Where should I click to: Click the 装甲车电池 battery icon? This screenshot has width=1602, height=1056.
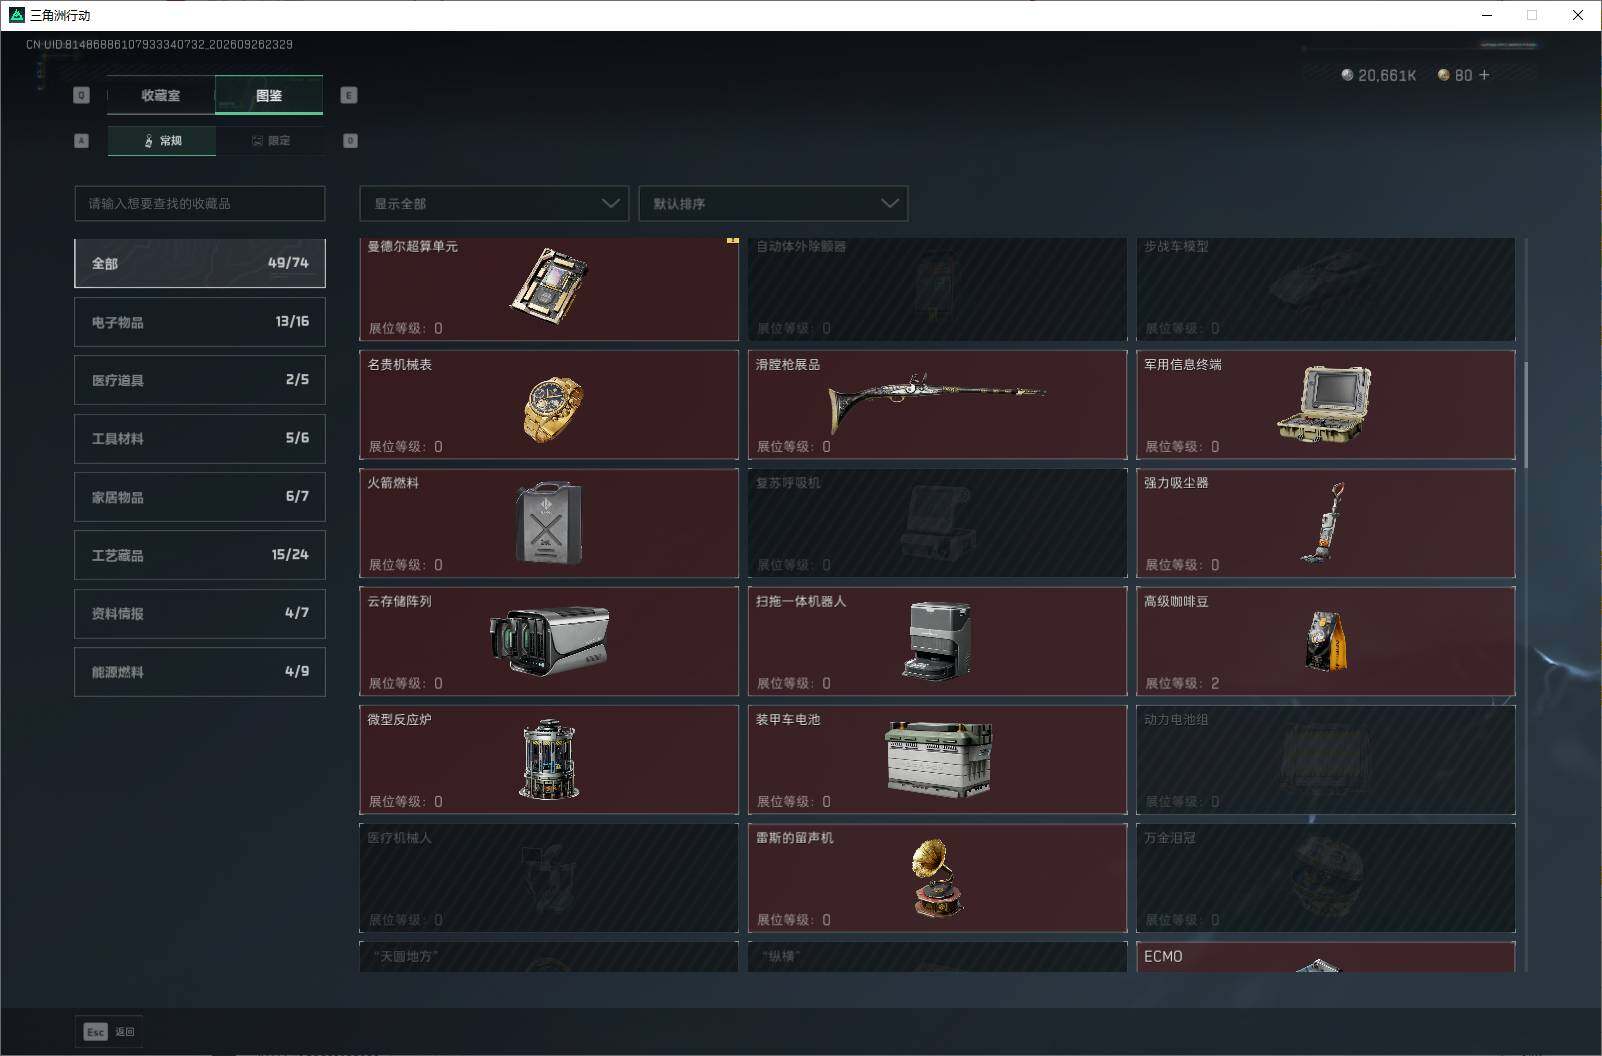[x=938, y=759]
